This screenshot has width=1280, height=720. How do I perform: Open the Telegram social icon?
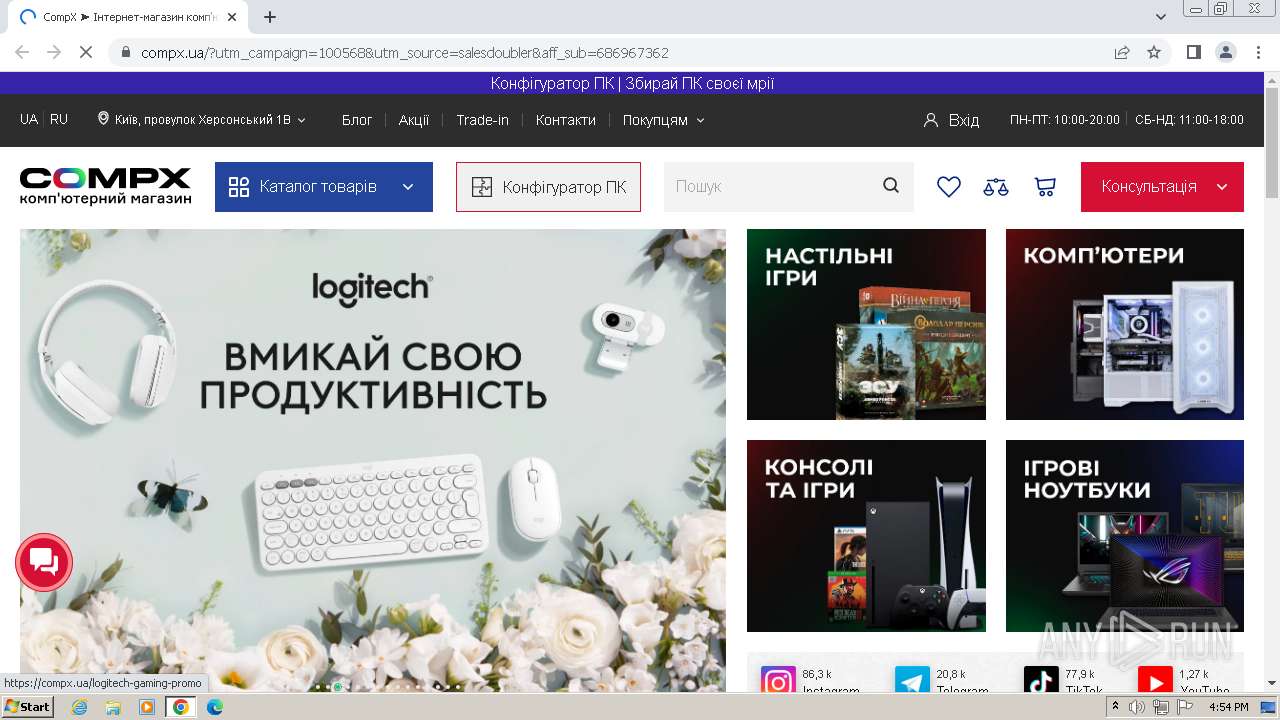(912, 682)
